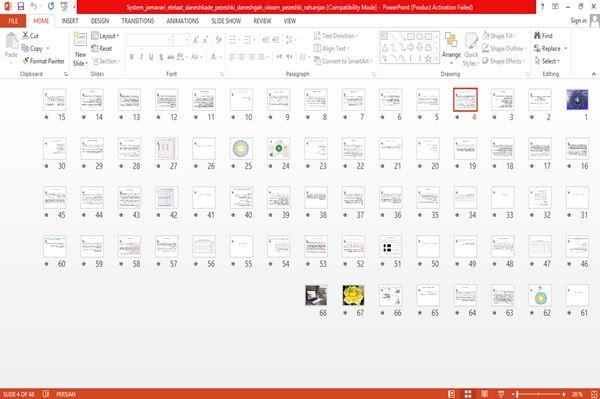Click Find in Editing group
The height and width of the screenshot is (399, 600).
[x=543, y=36]
